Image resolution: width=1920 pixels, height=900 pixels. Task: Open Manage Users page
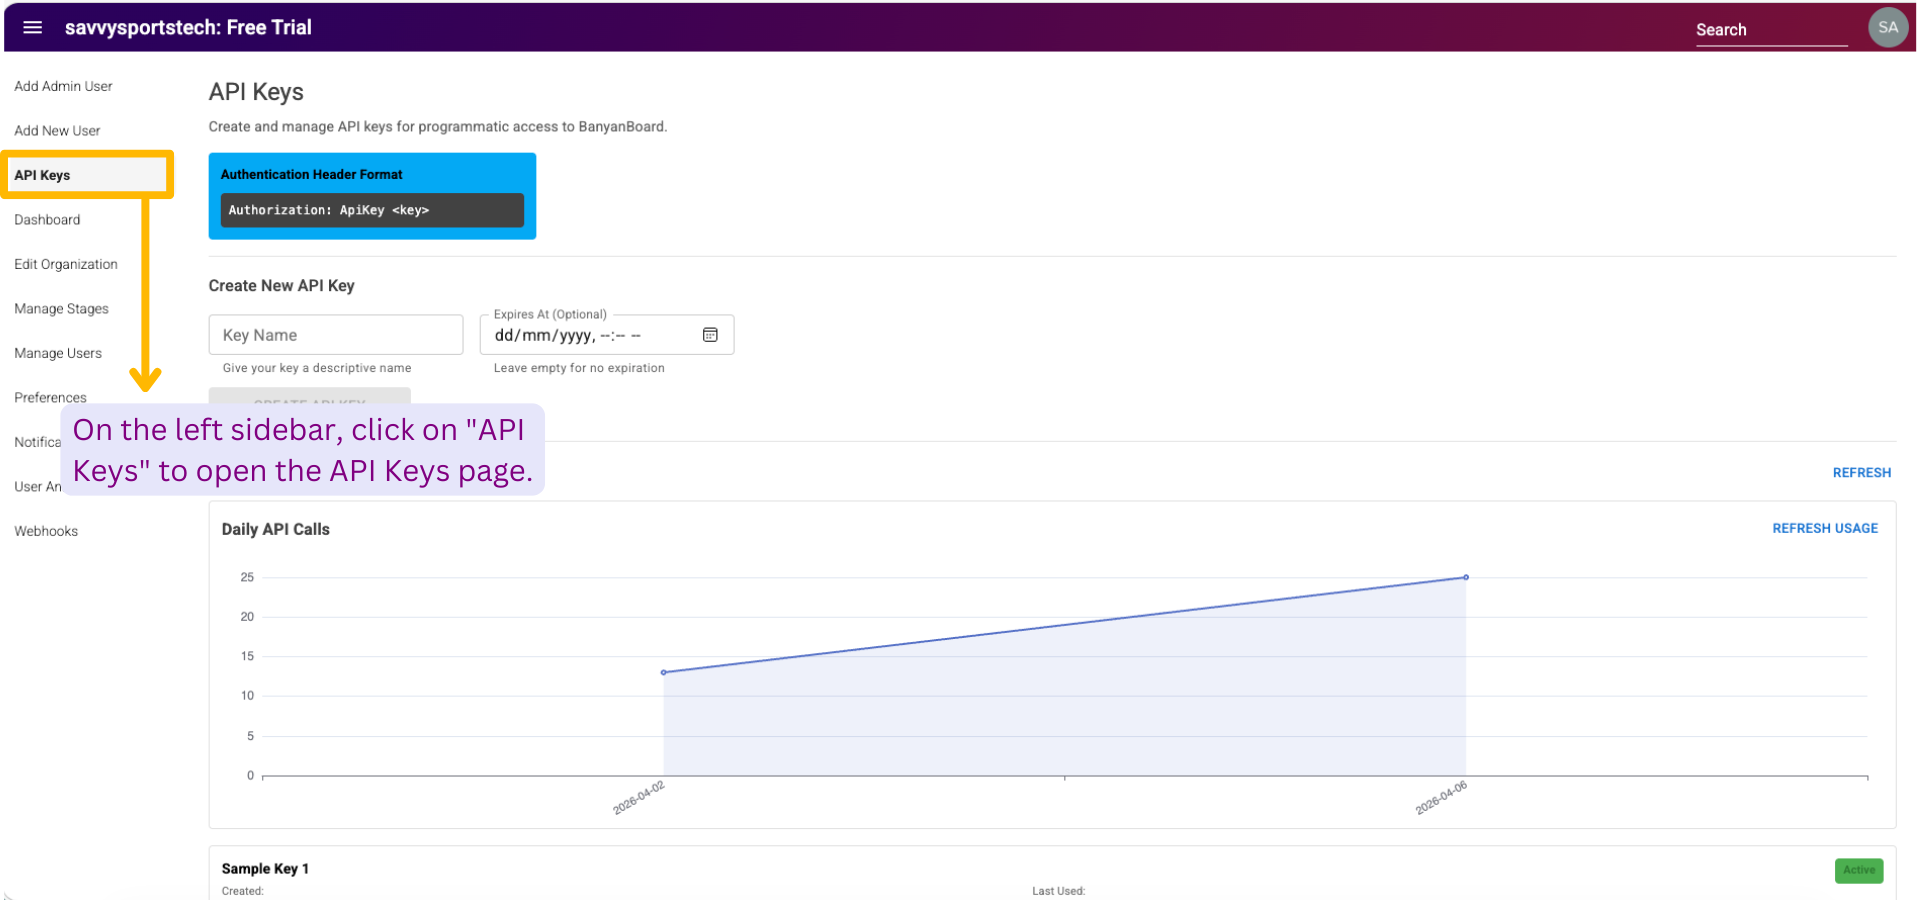[x=58, y=353]
